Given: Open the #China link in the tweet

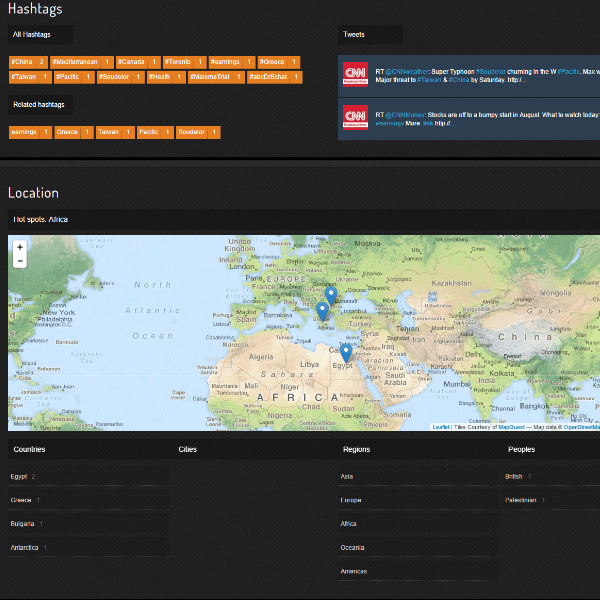Looking at the screenshot, I should [x=458, y=80].
